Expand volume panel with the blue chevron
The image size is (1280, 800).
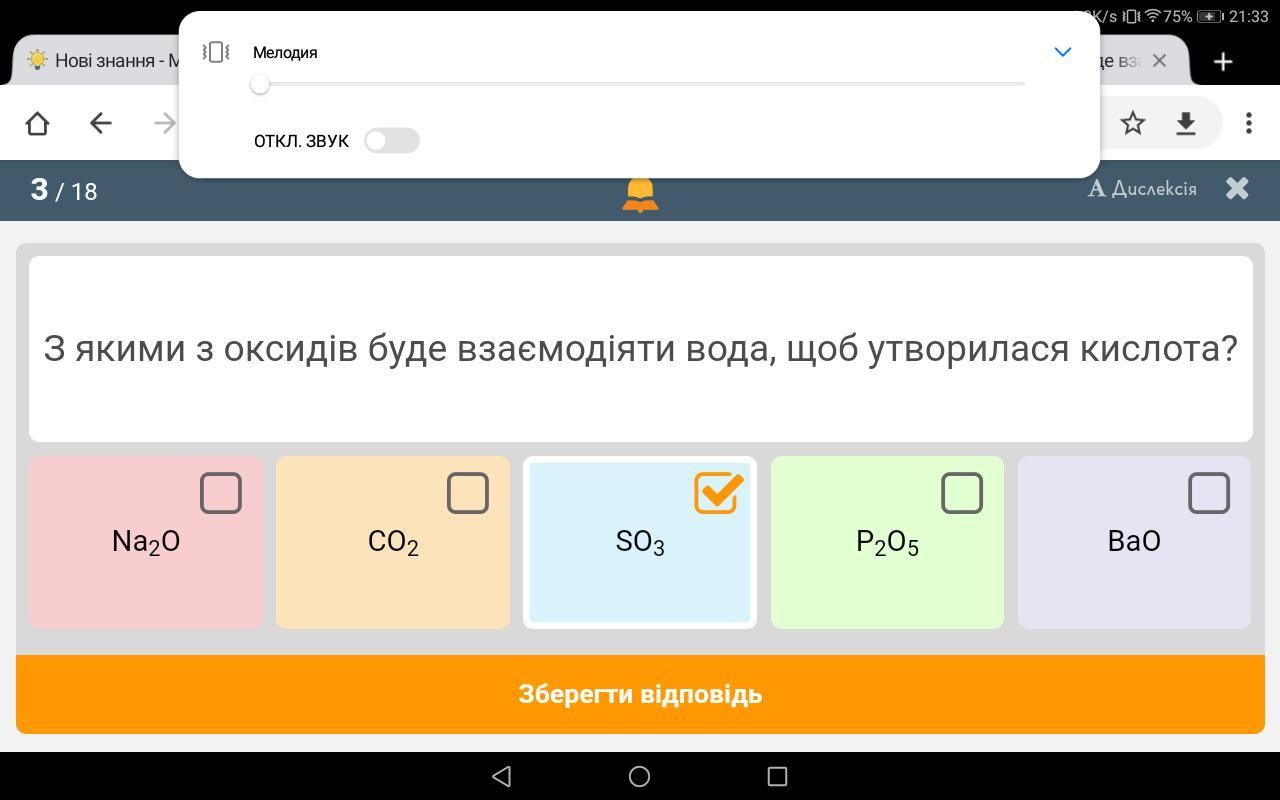pyautogui.click(x=1063, y=52)
